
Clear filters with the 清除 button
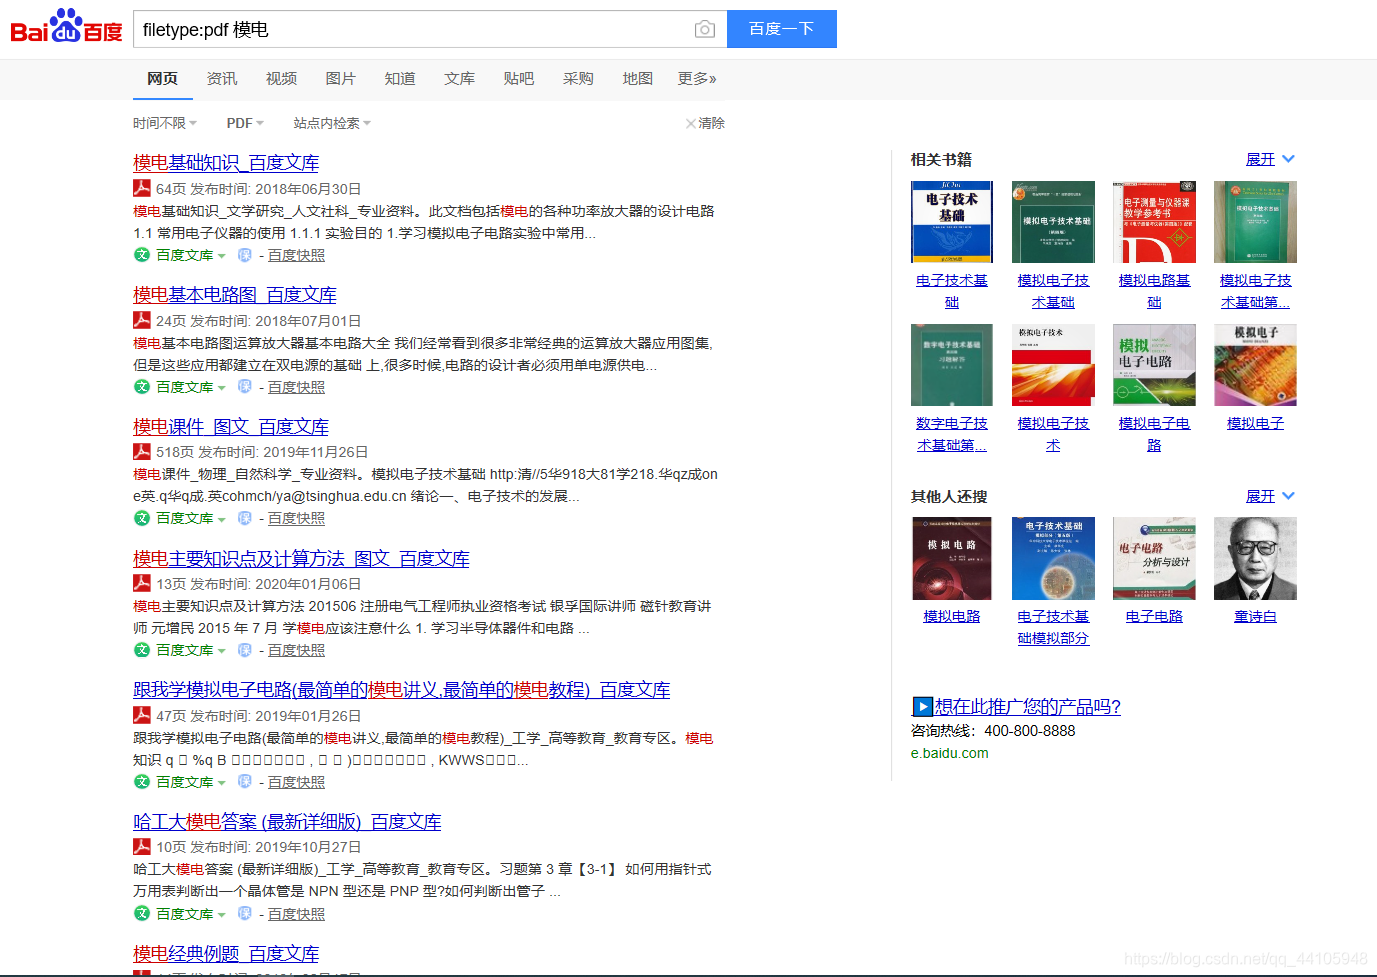coord(705,123)
